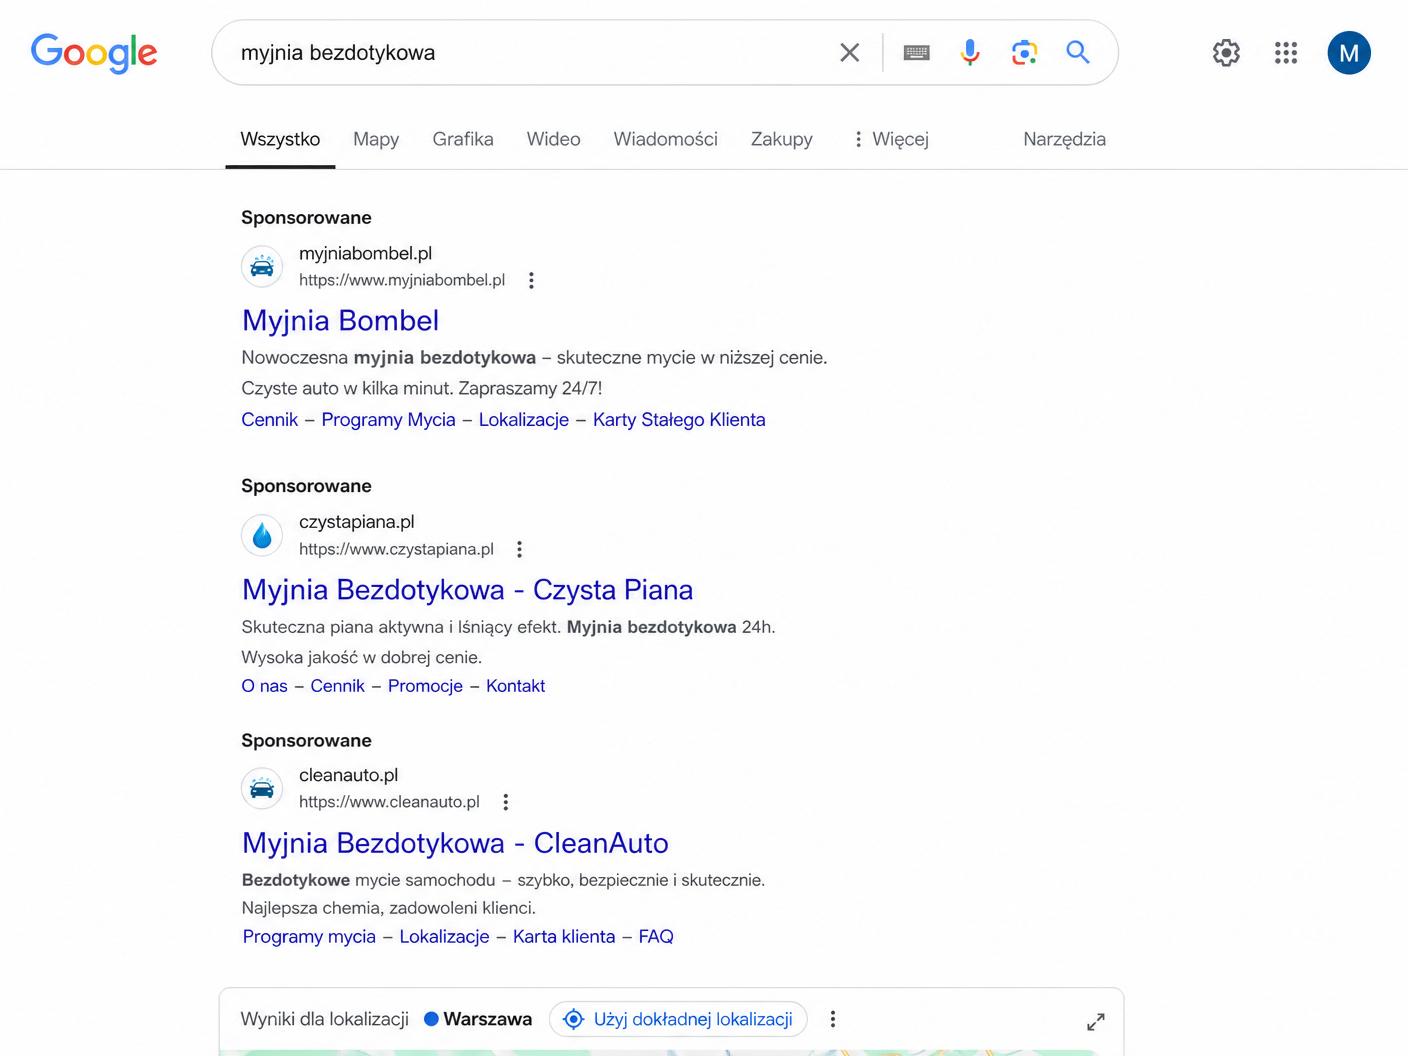
Task: Click into the search field text myjnia bezdotykowa
Action: coord(338,52)
